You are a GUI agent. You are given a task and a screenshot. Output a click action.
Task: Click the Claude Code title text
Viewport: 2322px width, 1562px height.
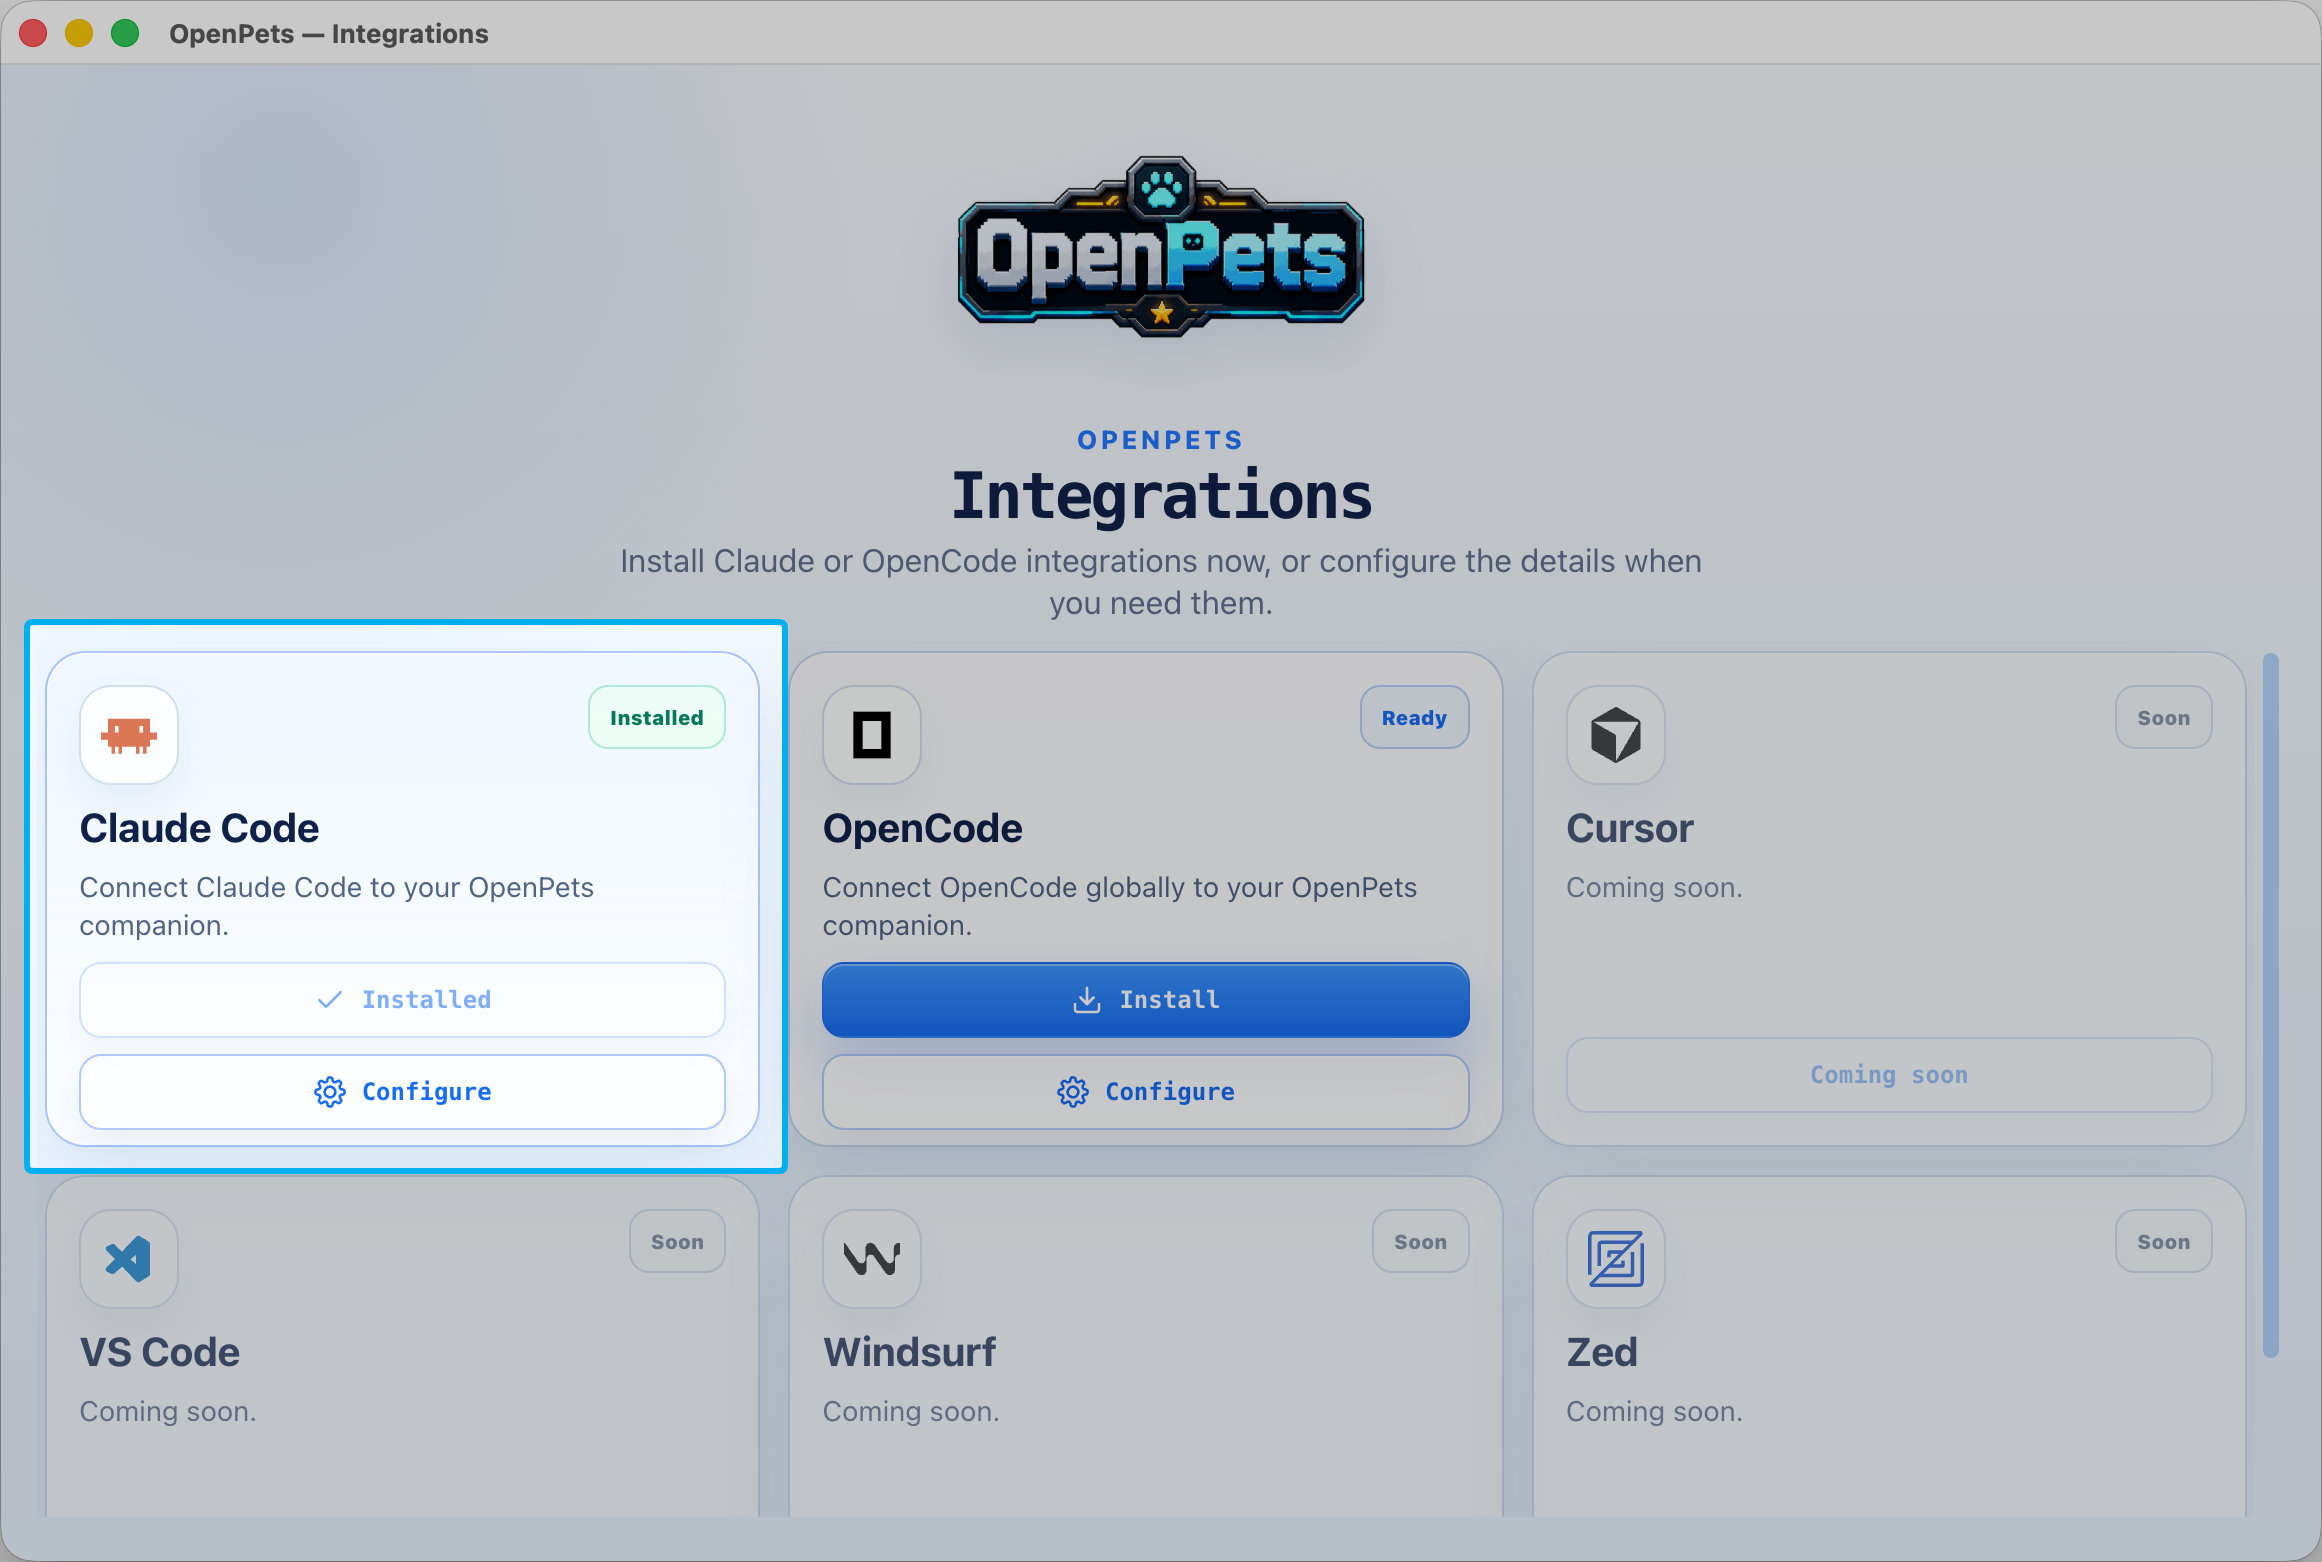199,829
